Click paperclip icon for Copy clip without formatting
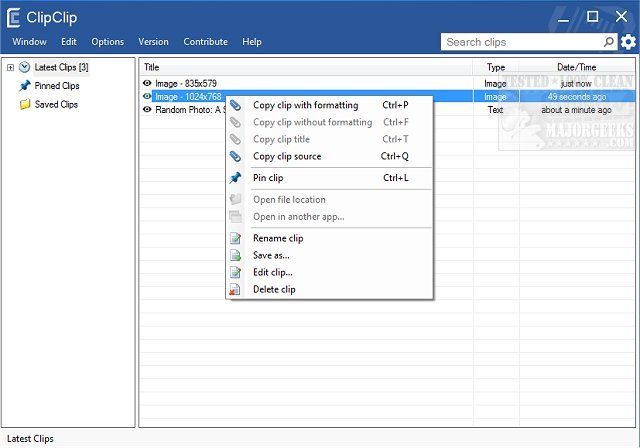This screenshot has width=640, height=448. [x=235, y=122]
